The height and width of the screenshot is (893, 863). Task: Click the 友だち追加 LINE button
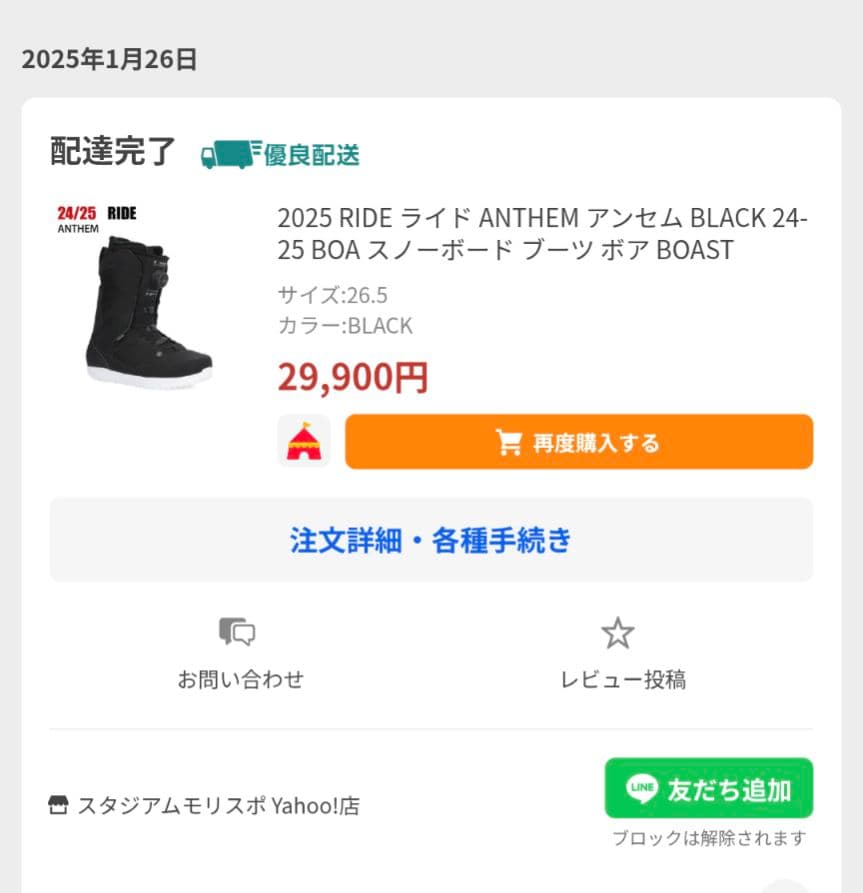(710, 789)
